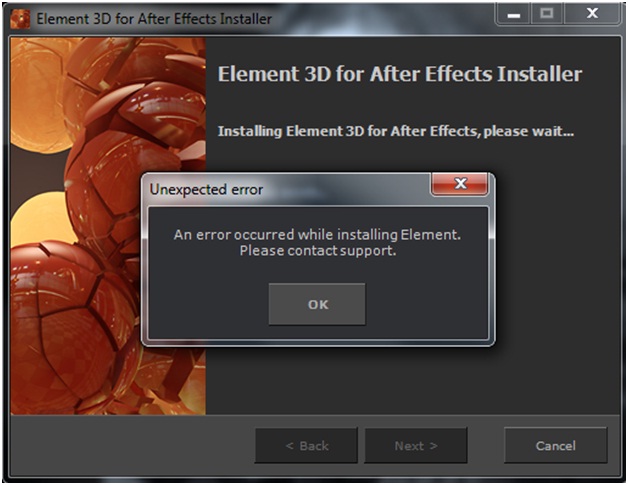Click the greyed-out Next > button
This screenshot has width=628, height=485.
point(416,446)
